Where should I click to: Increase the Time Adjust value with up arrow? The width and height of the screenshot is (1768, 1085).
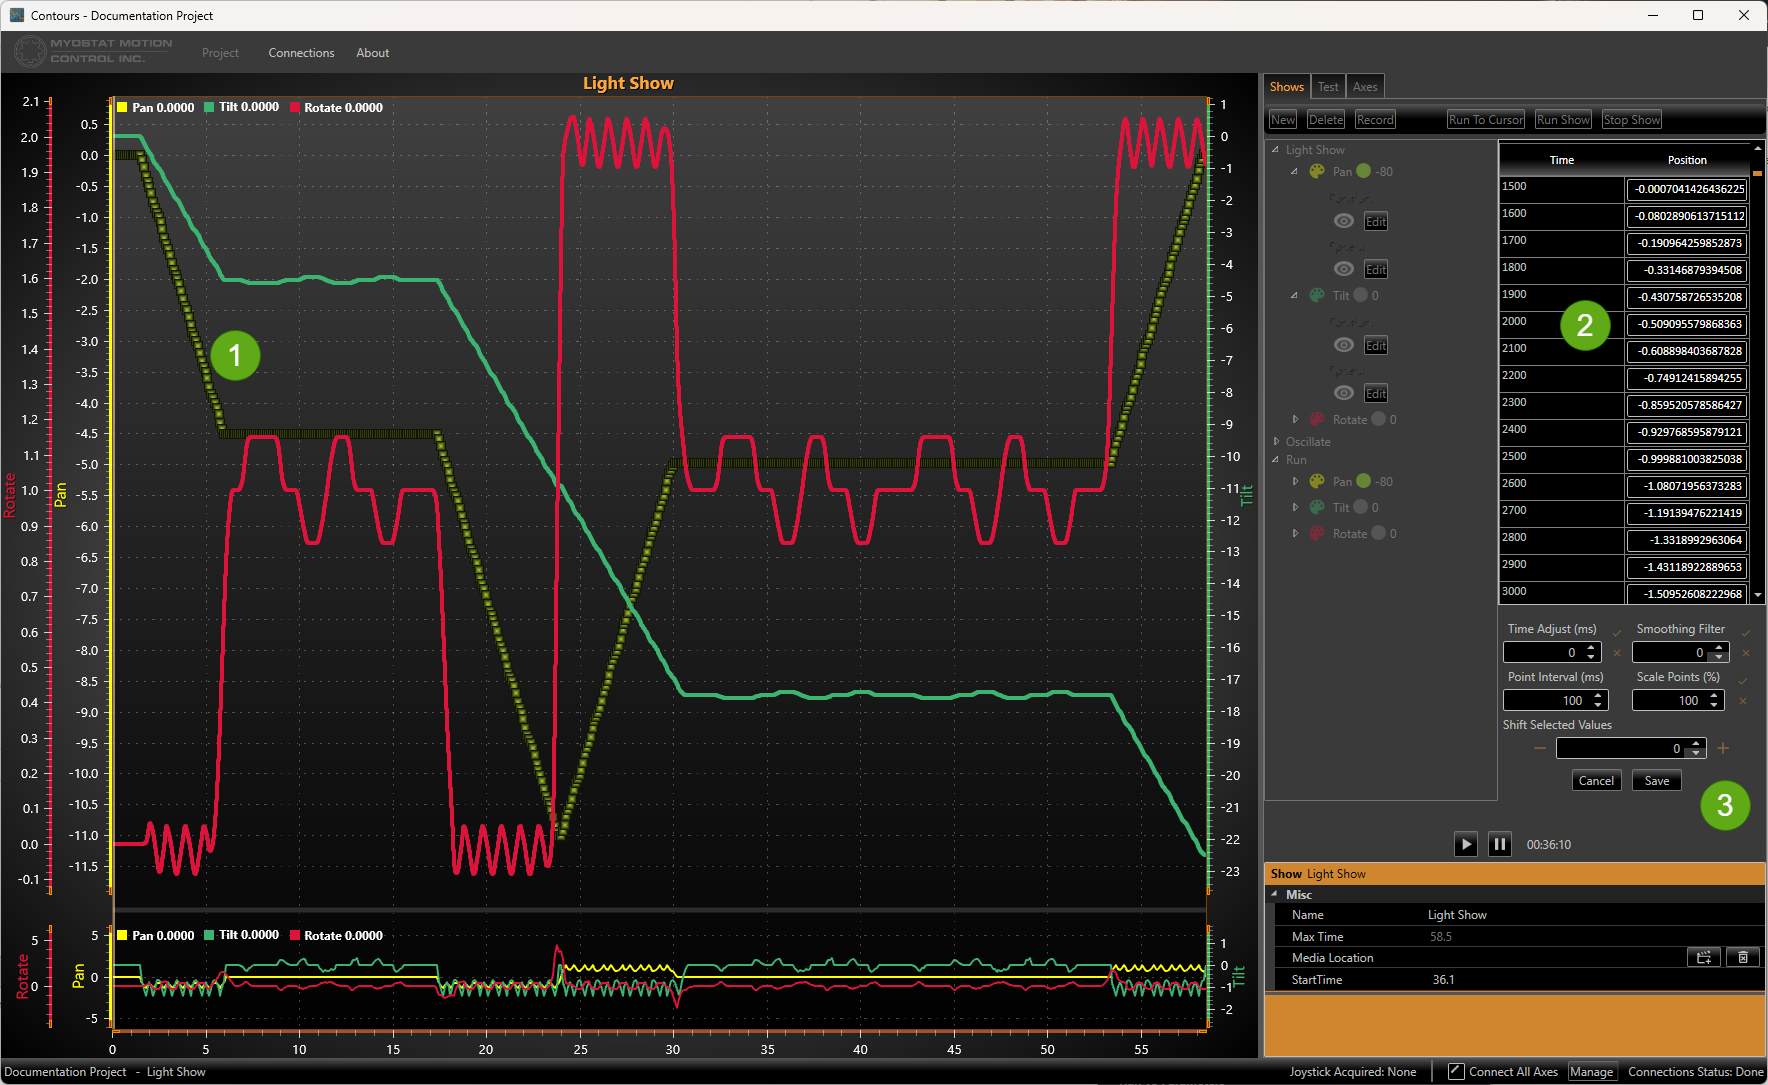click(1591, 648)
